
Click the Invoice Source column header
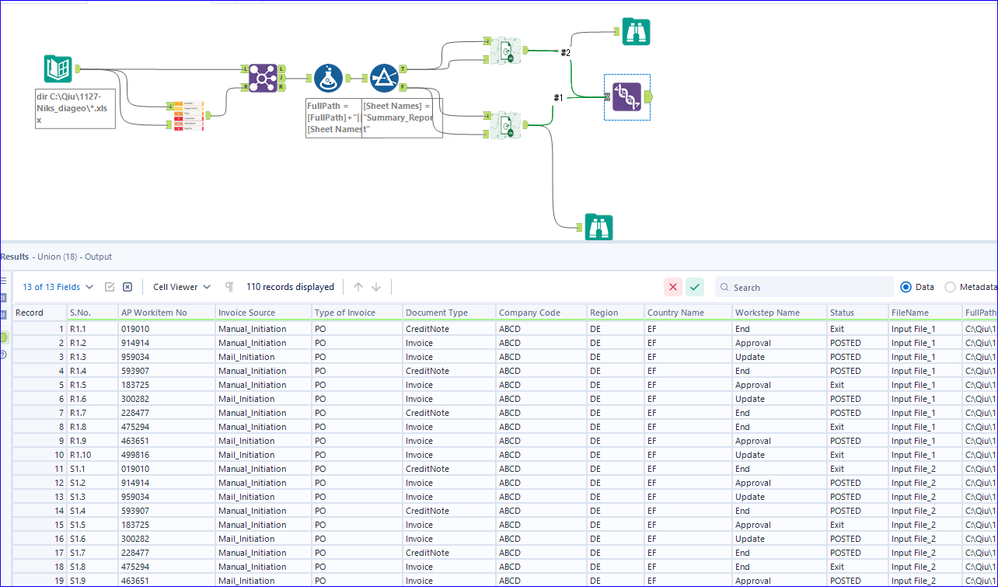[x=247, y=313]
